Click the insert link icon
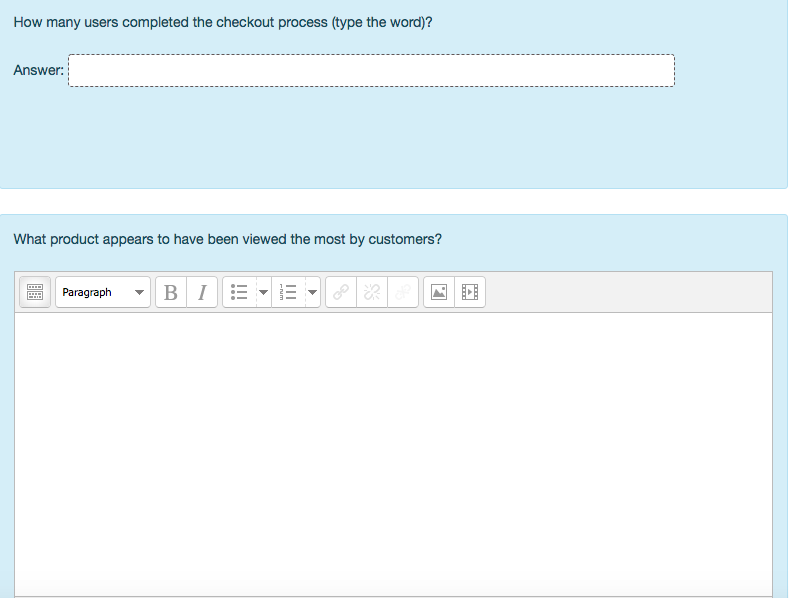 coord(341,292)
